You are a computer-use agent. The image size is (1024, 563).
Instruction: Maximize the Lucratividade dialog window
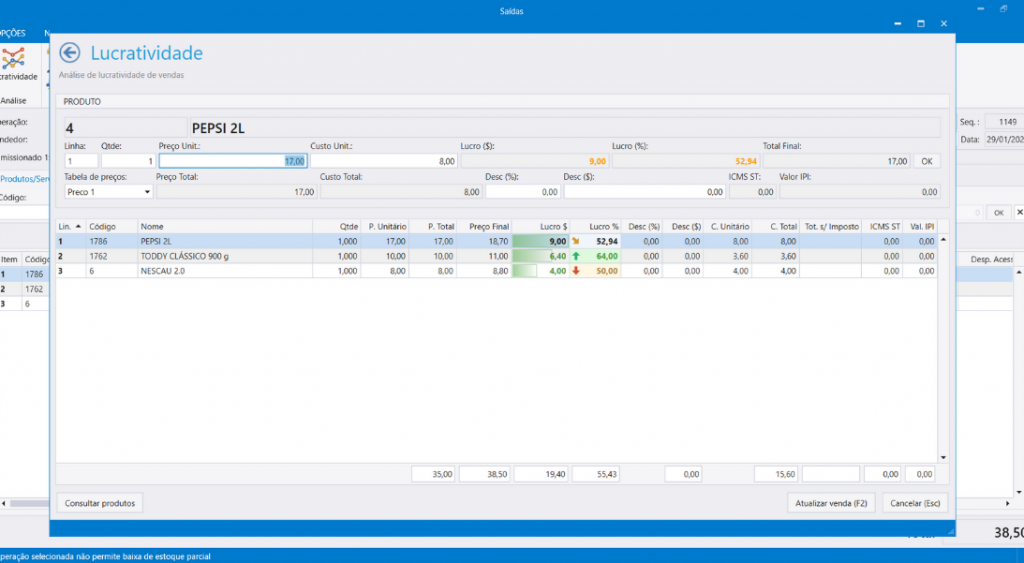point(920,23)
